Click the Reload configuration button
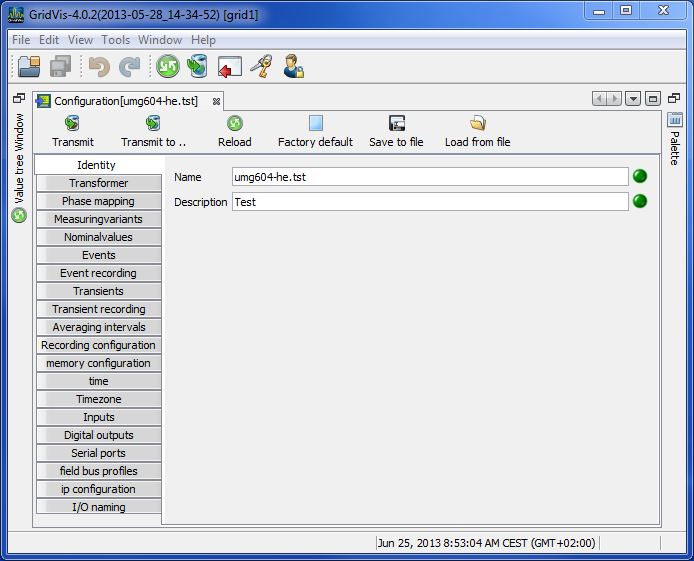Viewport: 694px width, 561px height. (x=234, y=131)
